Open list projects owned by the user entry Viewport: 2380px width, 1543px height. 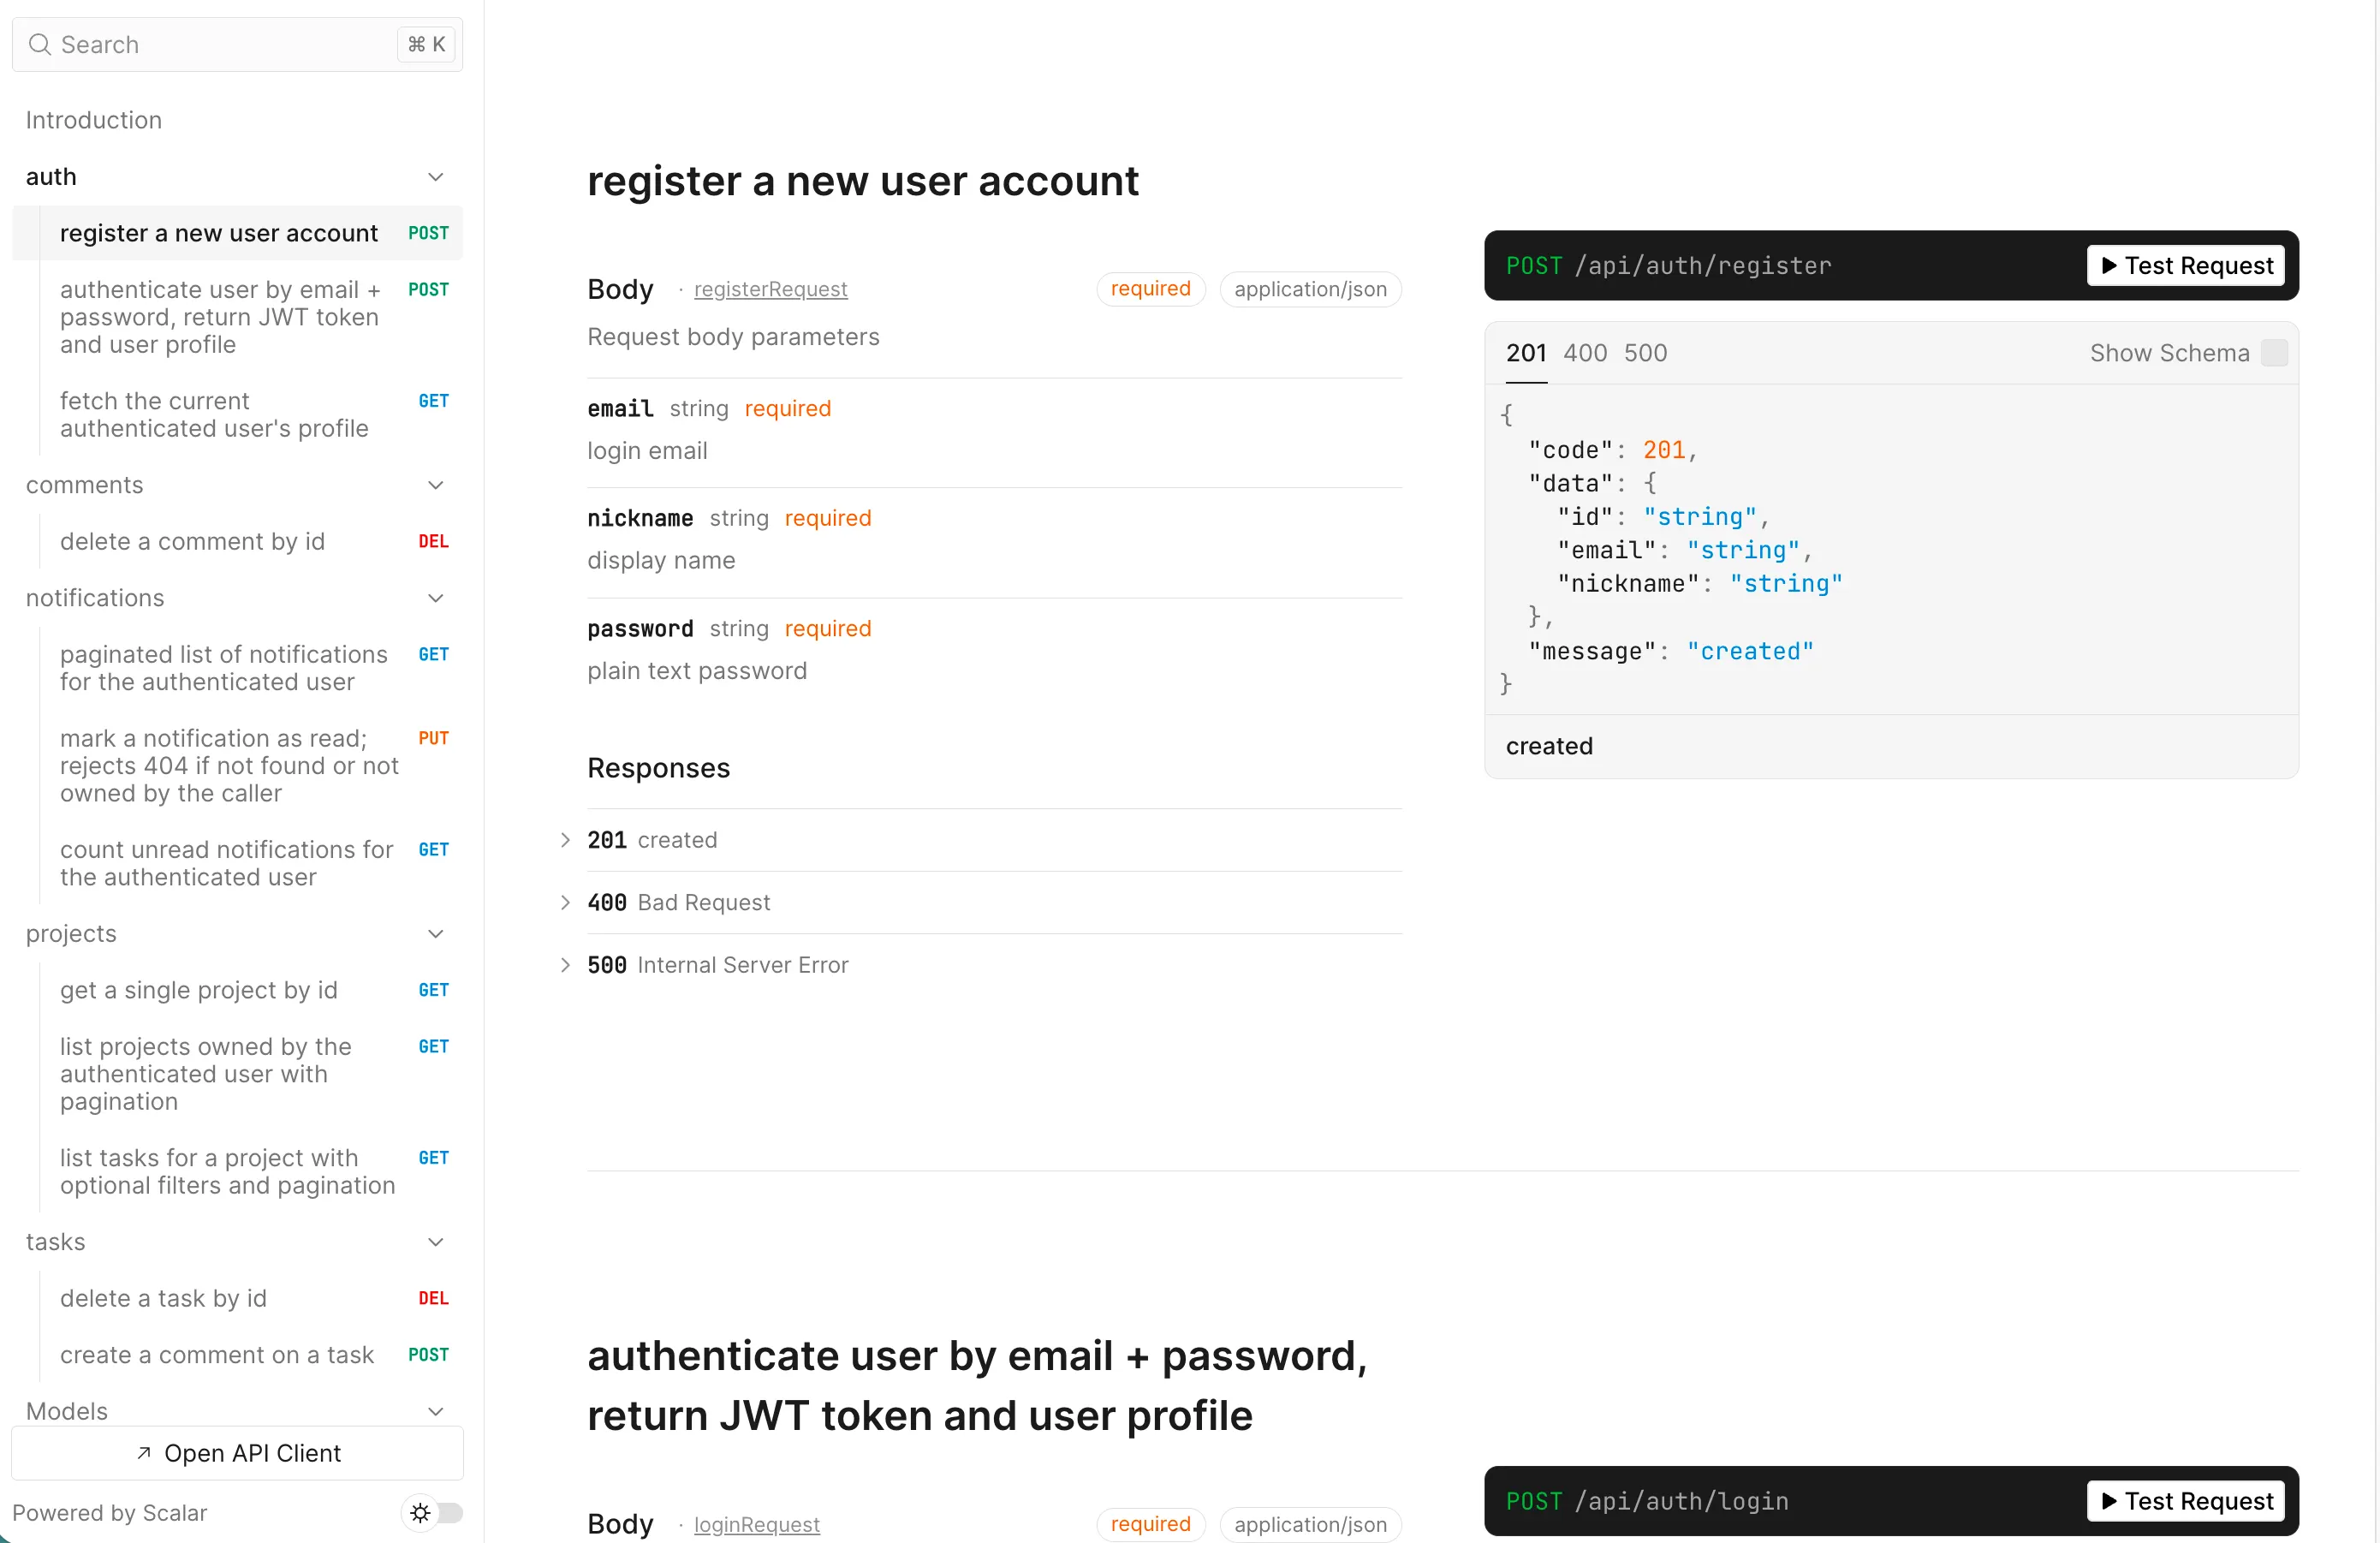point(238,1074)
